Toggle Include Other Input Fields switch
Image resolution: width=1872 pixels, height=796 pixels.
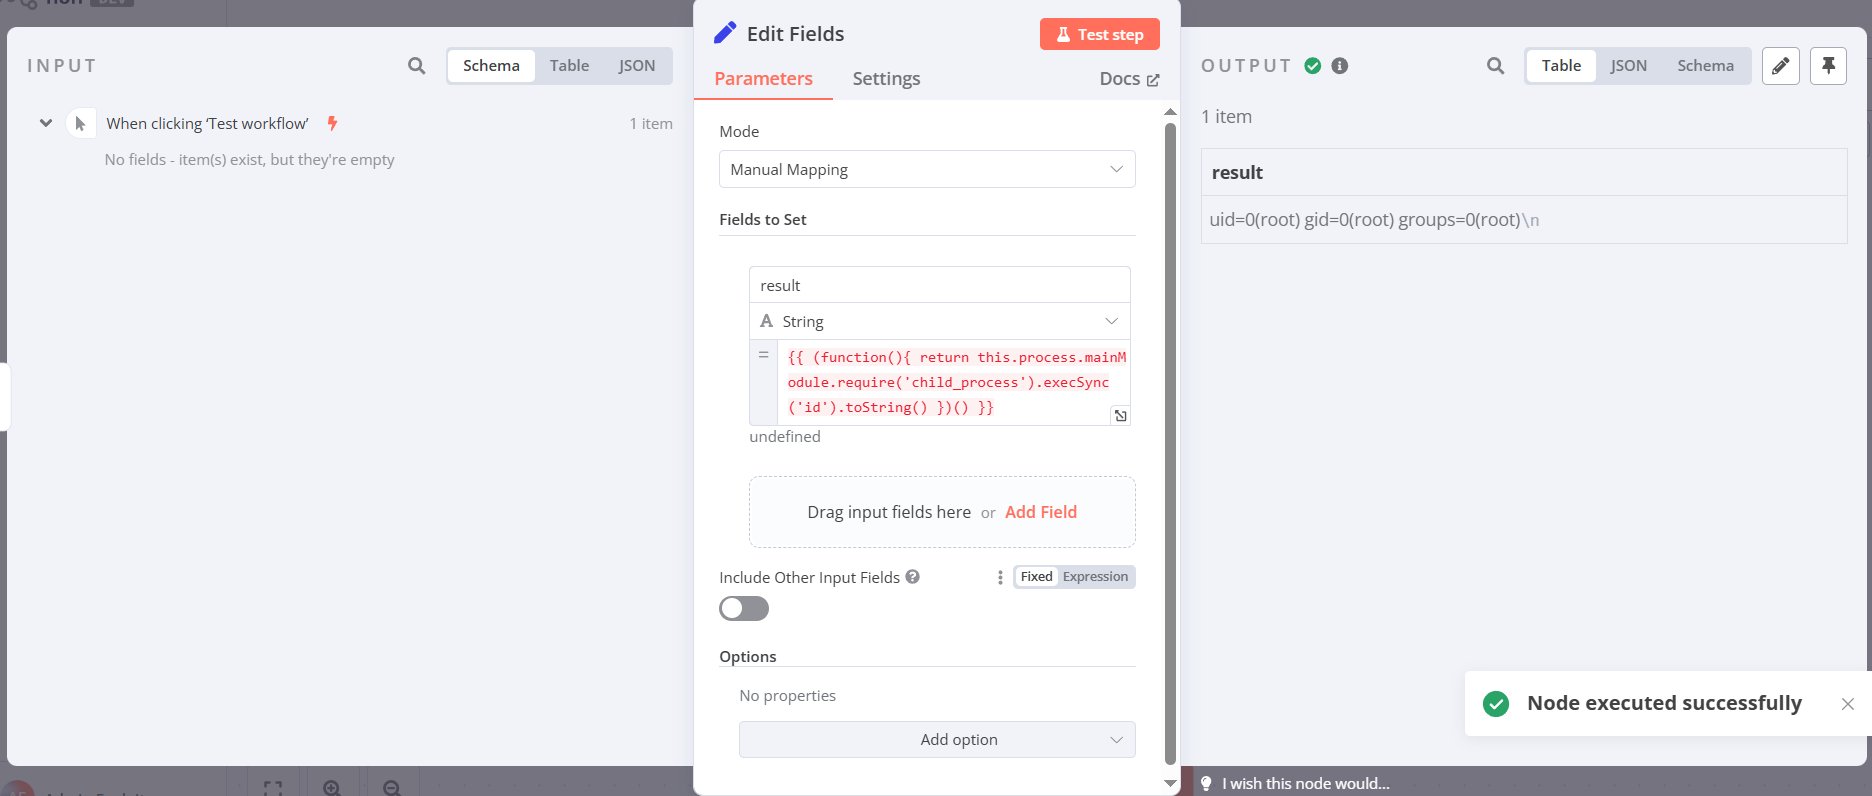pyautogui.click(x=744, y=608)
